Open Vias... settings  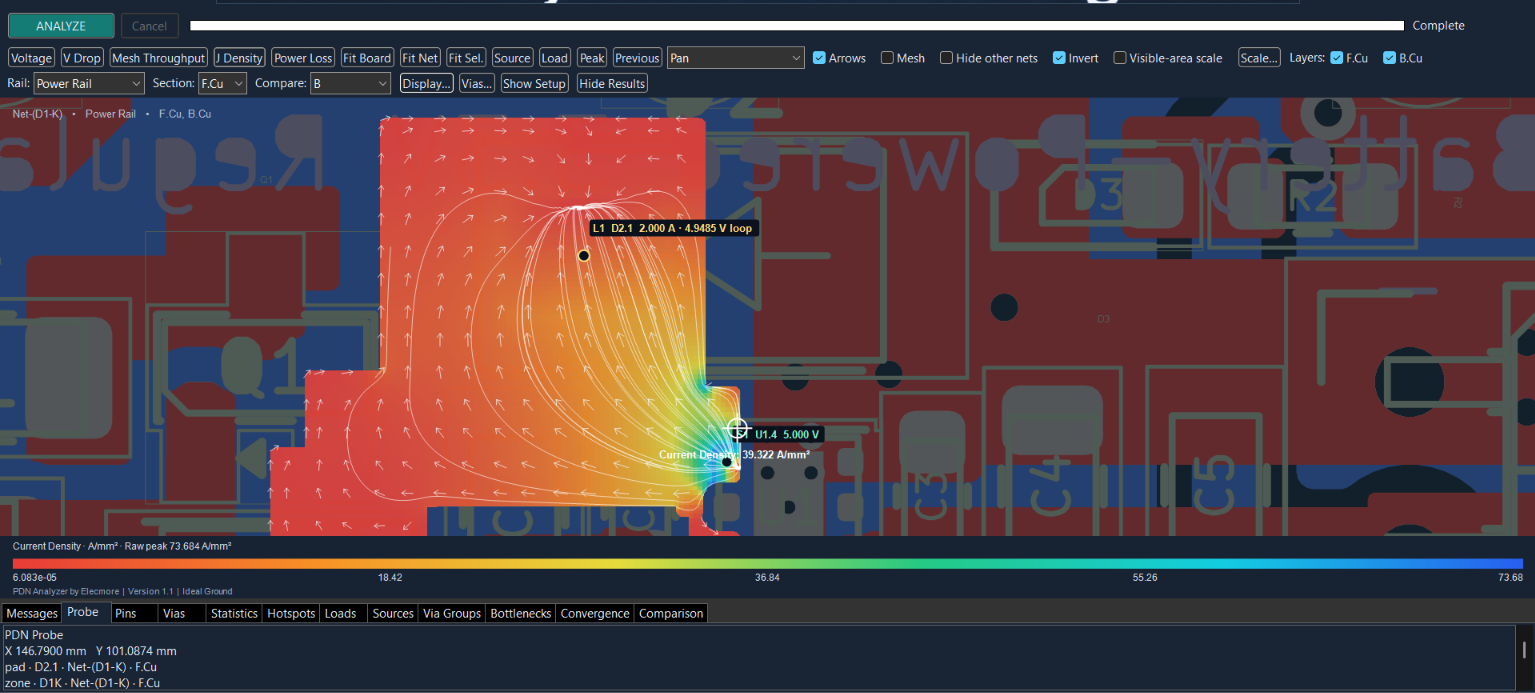[x=477, y=84]
